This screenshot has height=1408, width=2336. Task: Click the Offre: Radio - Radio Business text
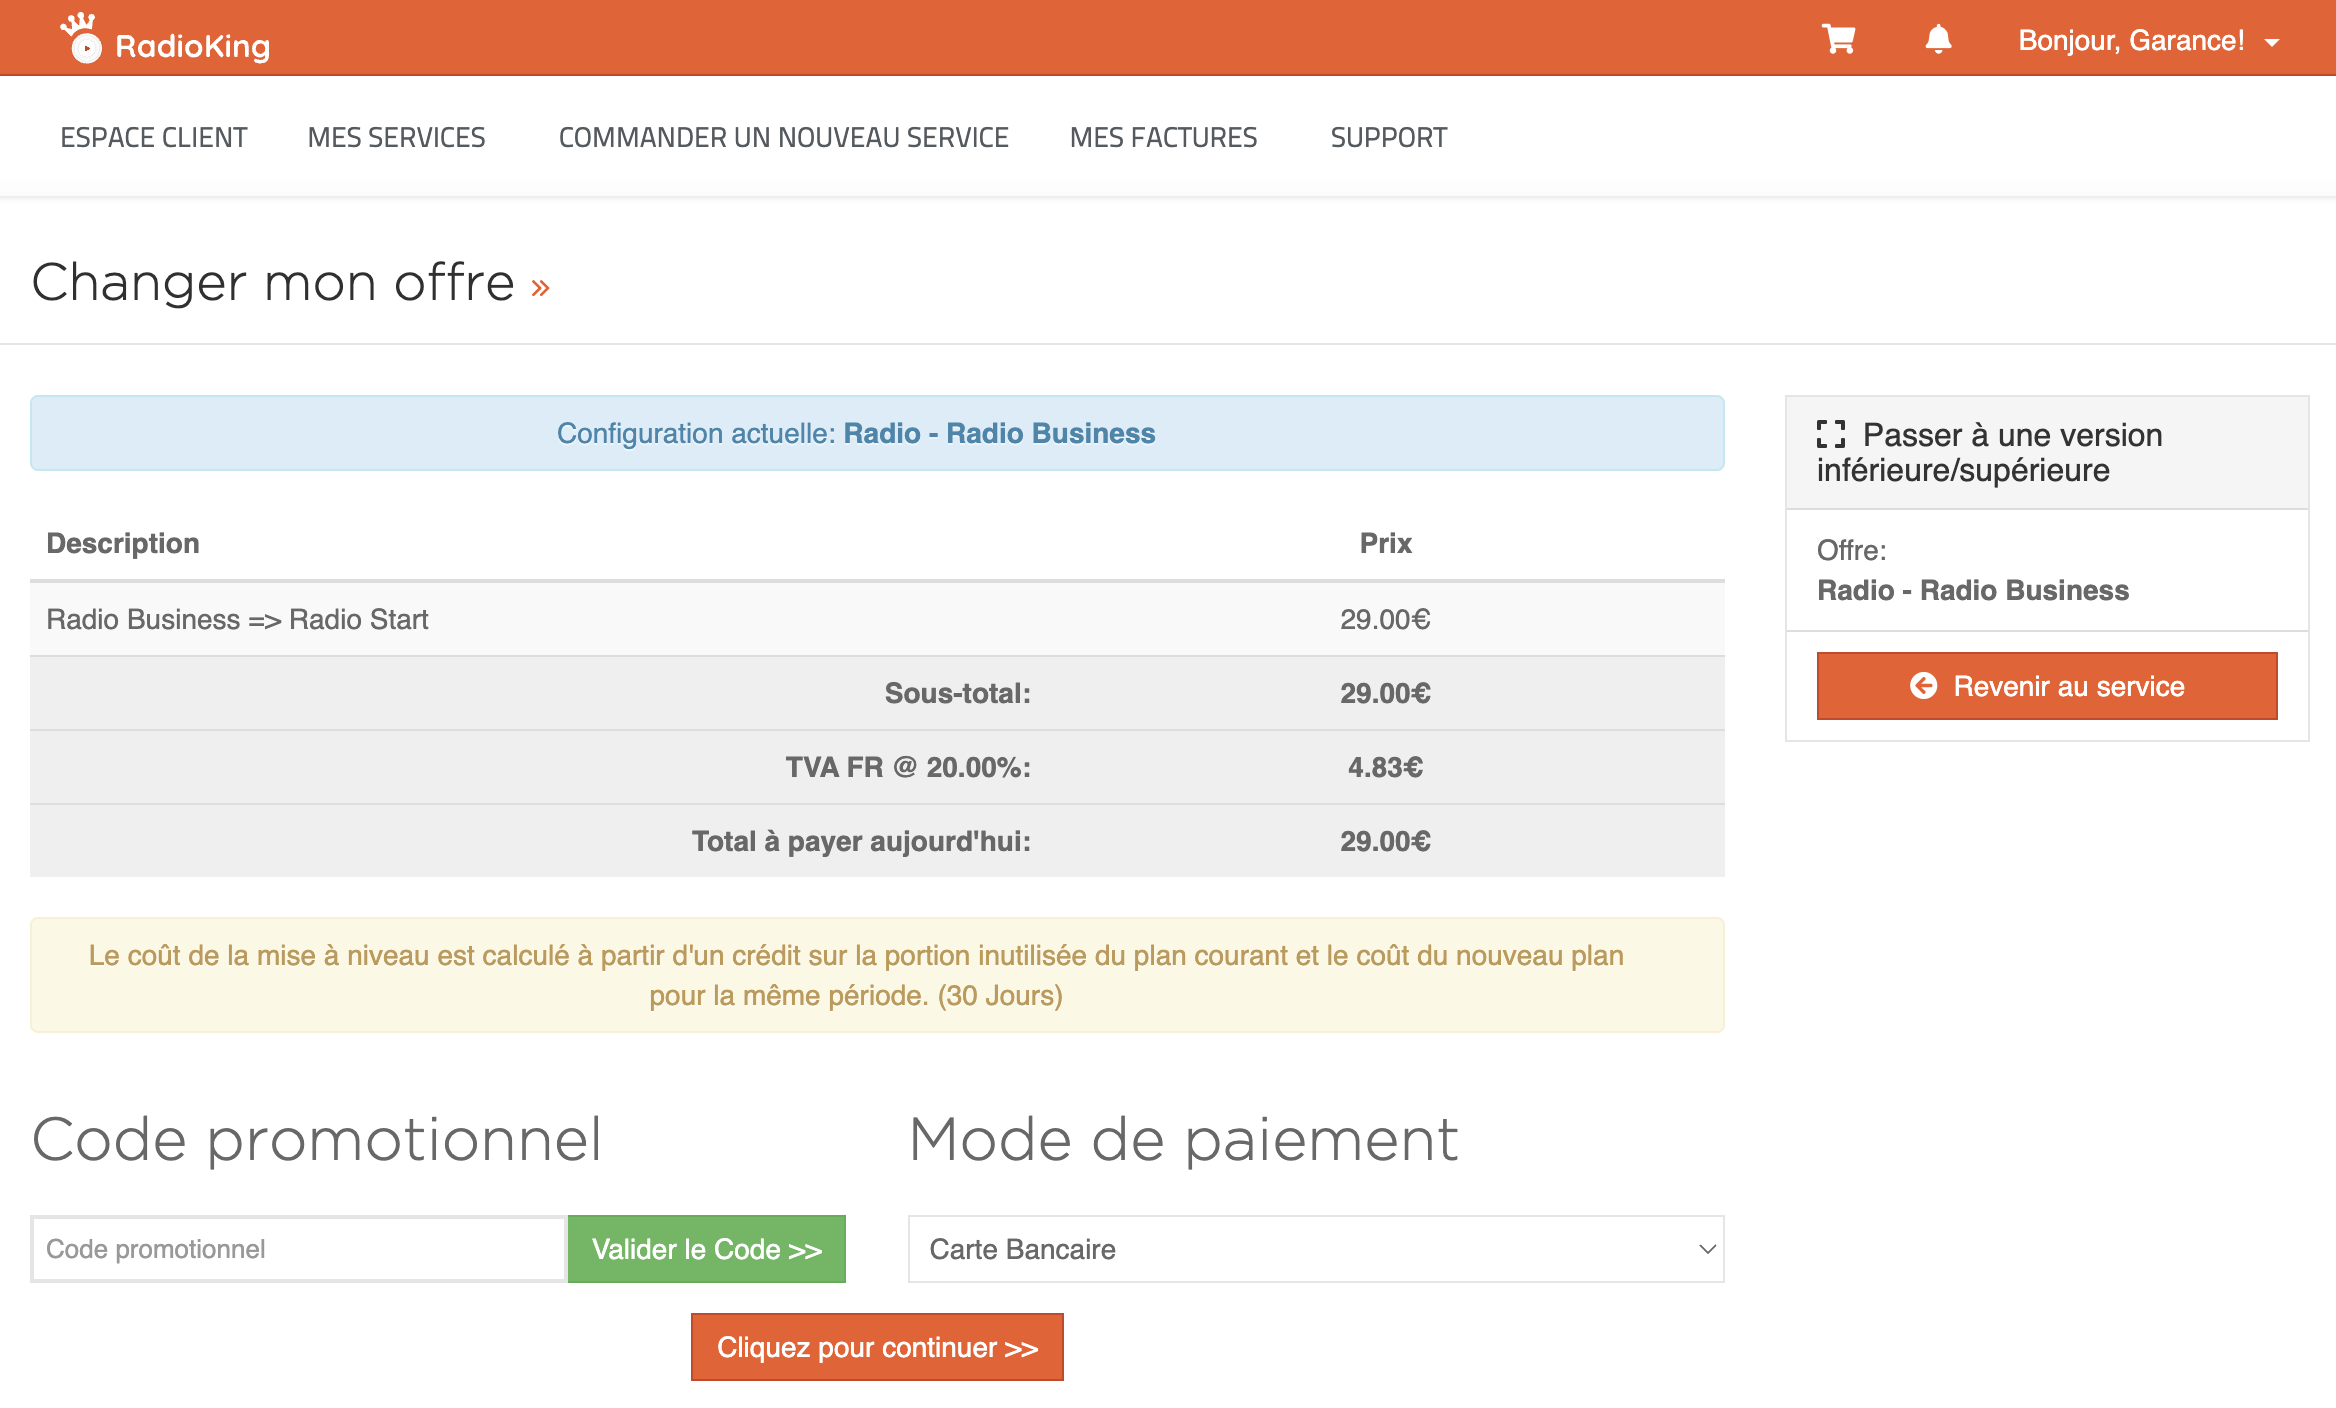pos(1972,570)
